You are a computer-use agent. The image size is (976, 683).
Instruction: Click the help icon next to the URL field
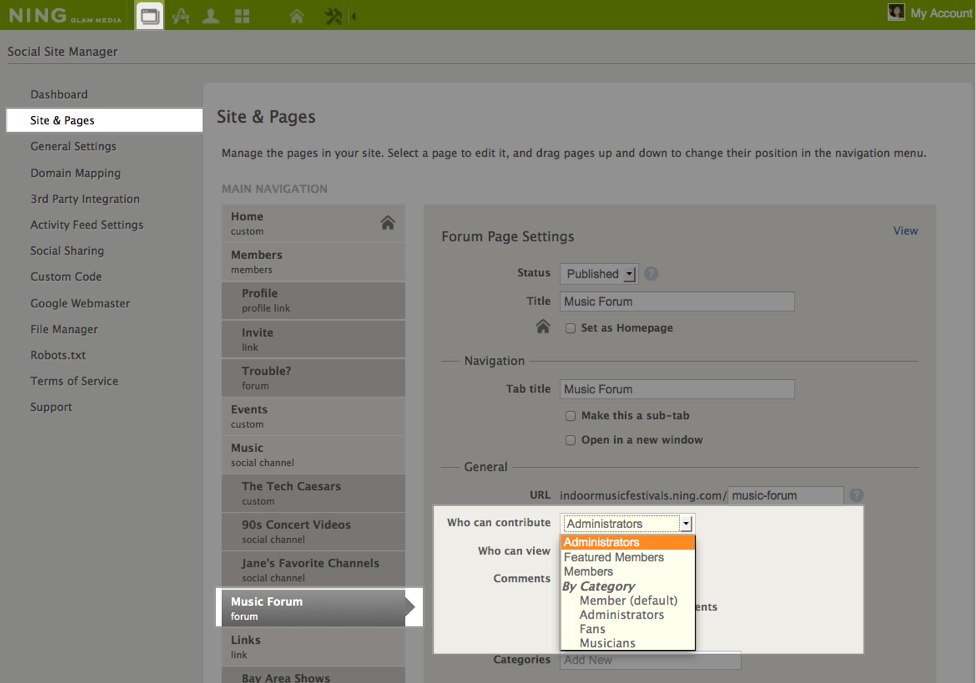click(856, 495)
